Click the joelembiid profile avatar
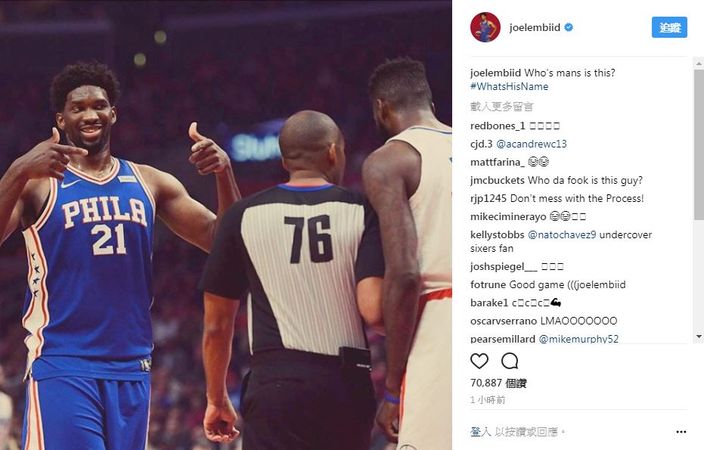Image resolution: width=704 pixels, height=450 pixels. click(x=485, y=27)
